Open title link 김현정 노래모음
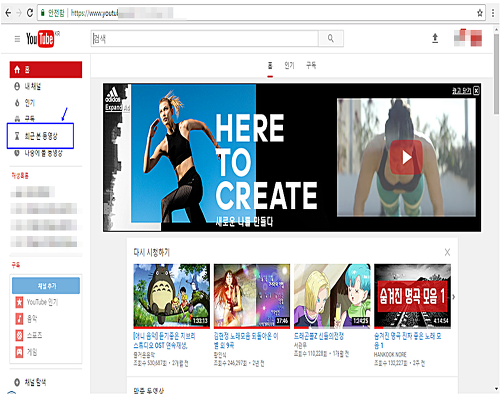The height and width of the screenshot is (398, 500). tap(246, 340)
